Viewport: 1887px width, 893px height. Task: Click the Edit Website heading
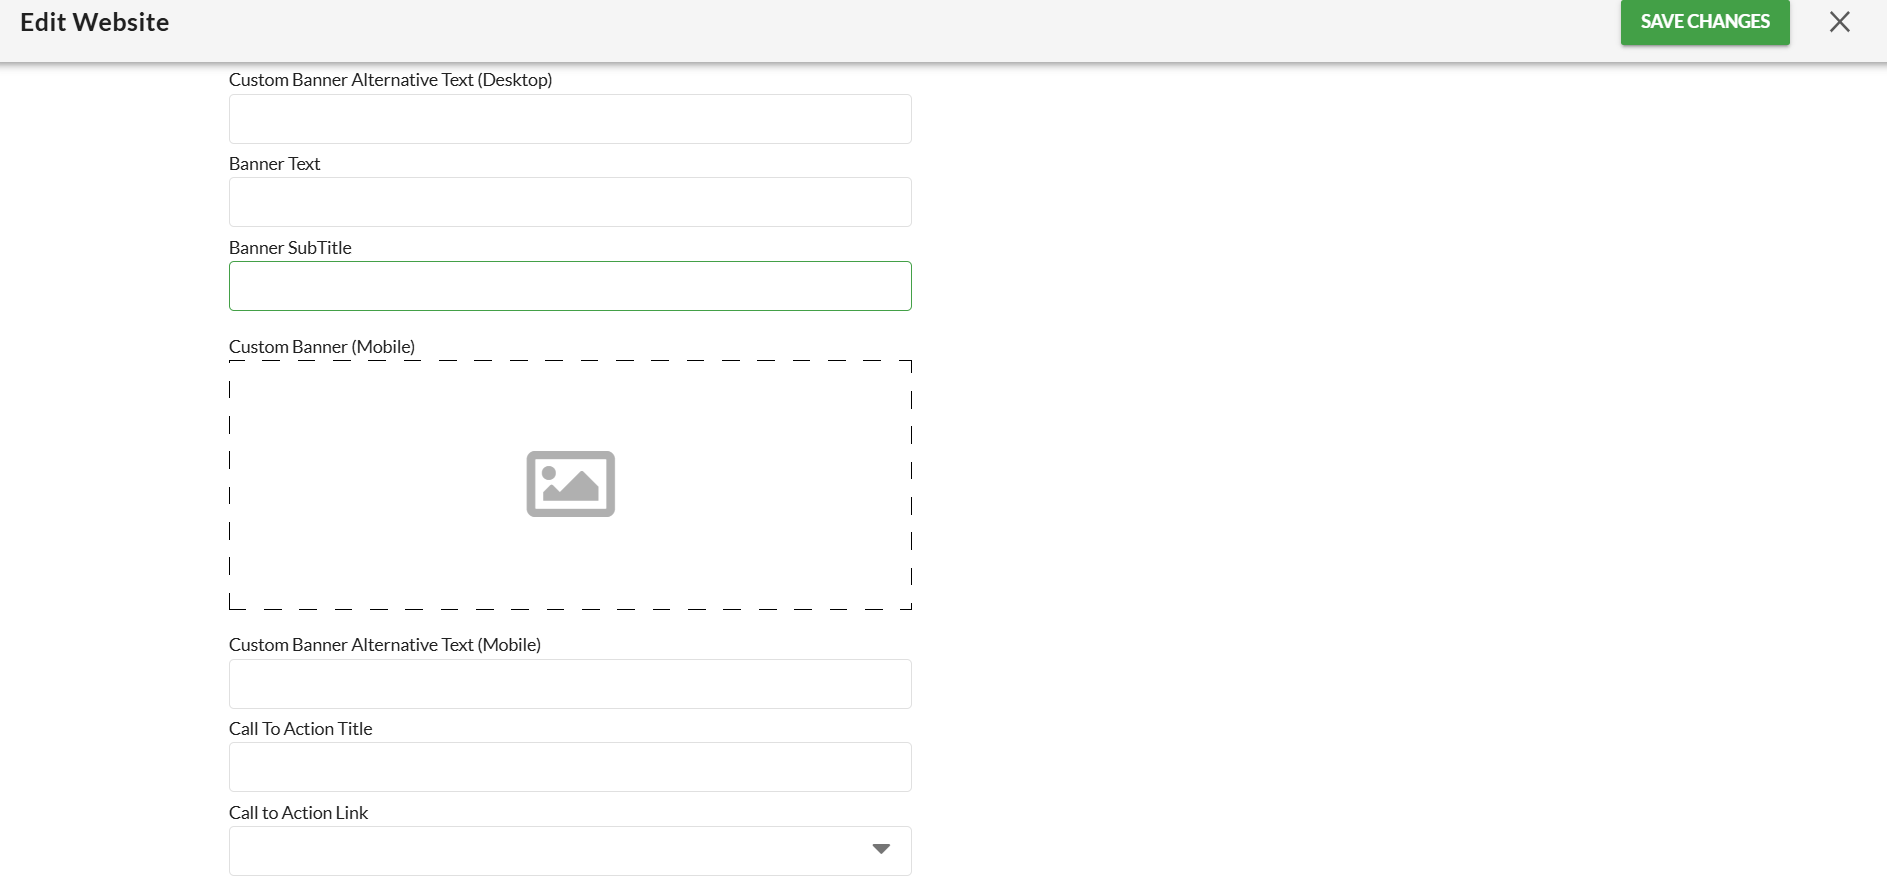94,22
